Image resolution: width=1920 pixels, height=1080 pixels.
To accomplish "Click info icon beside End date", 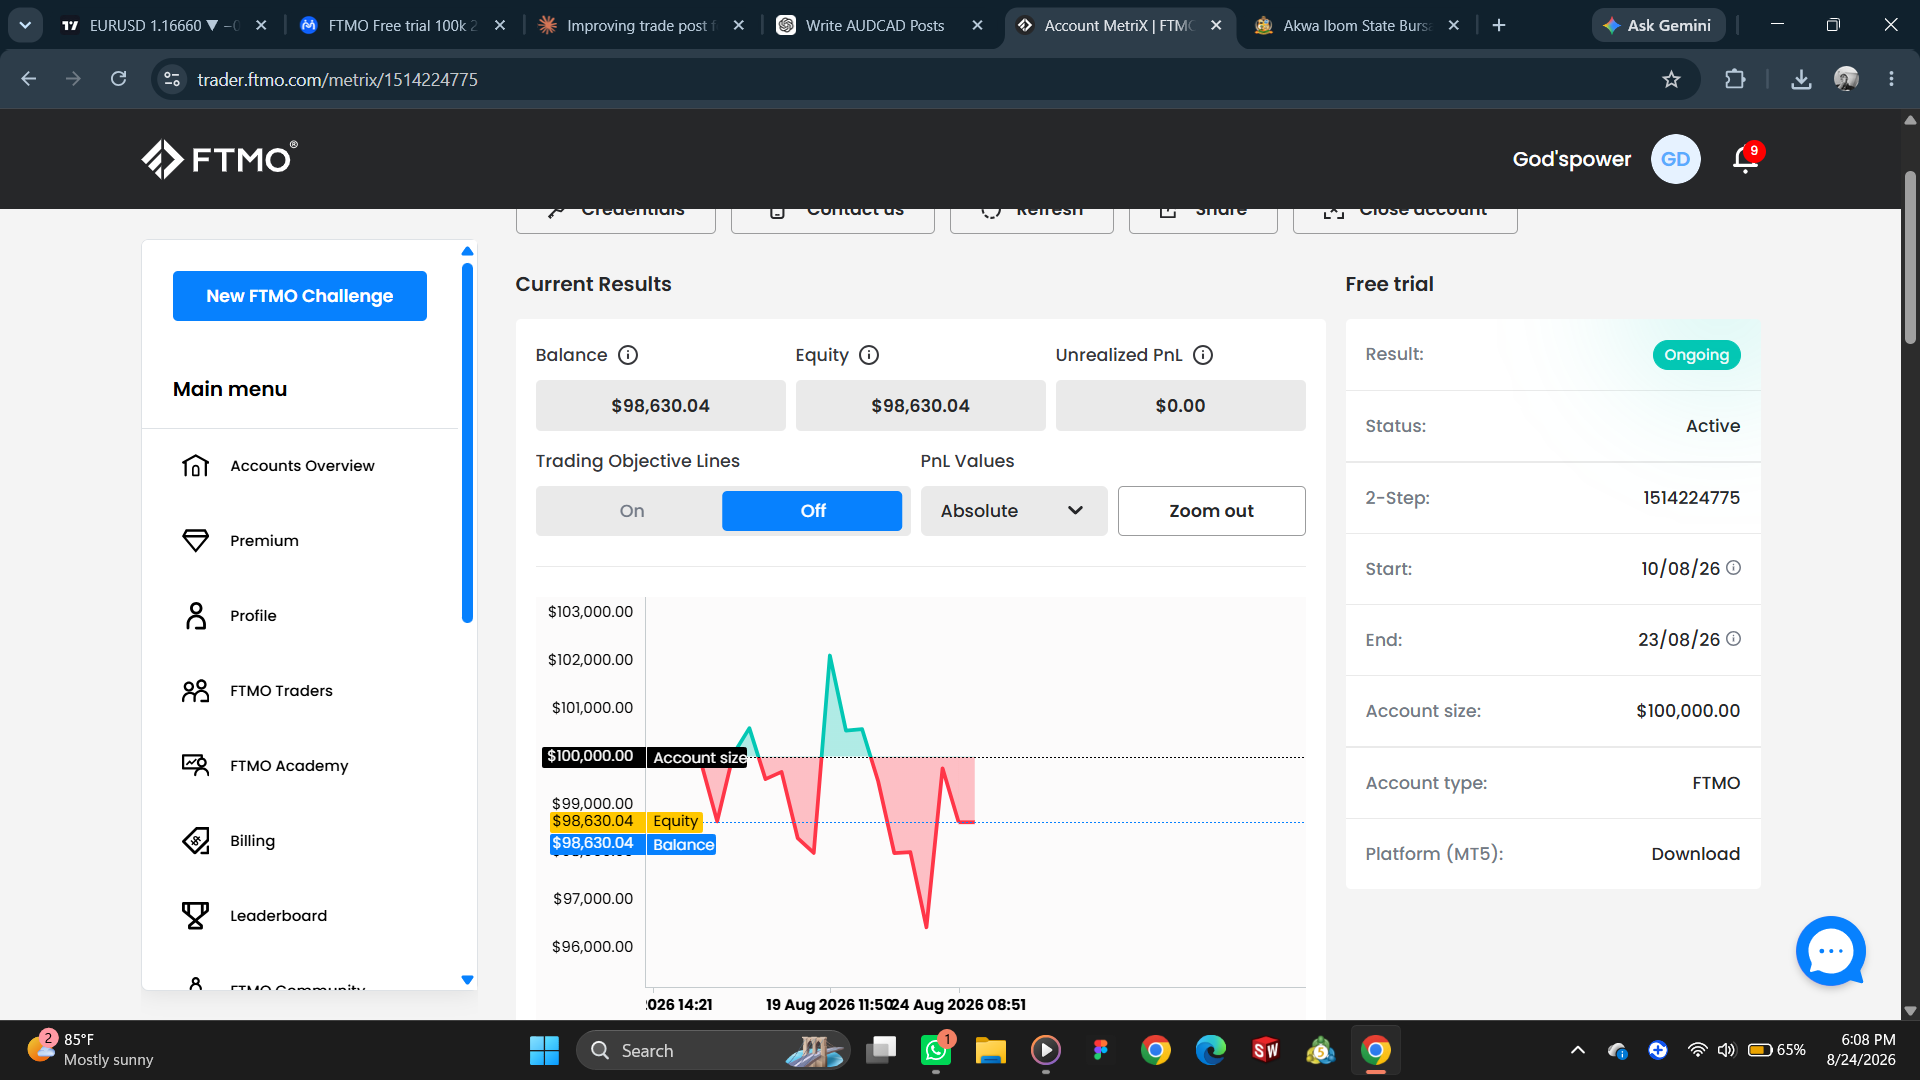I will [1734, 639].
